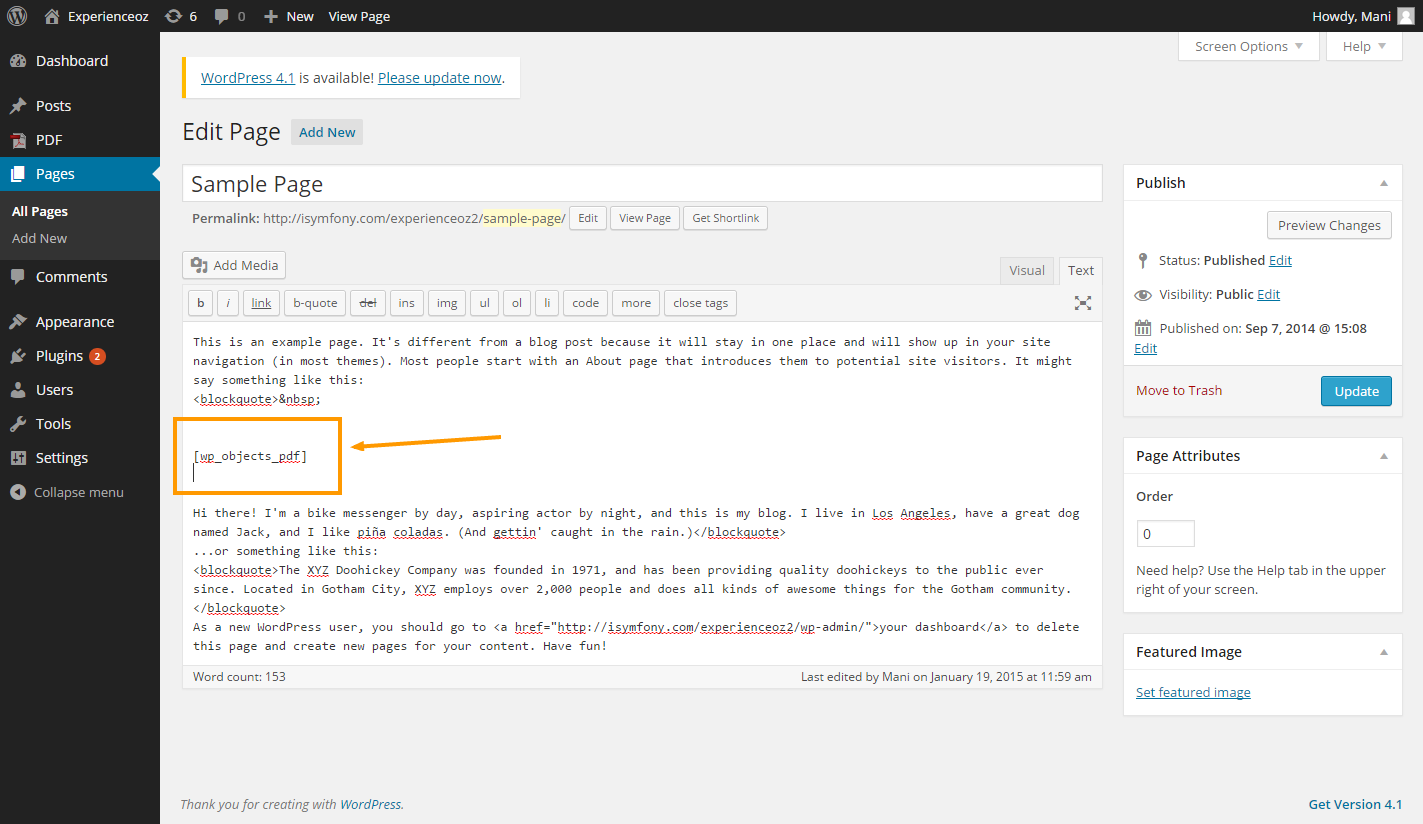Click permalink Edit button
Screen dimensions: 1423x824
tap(588, 218)
